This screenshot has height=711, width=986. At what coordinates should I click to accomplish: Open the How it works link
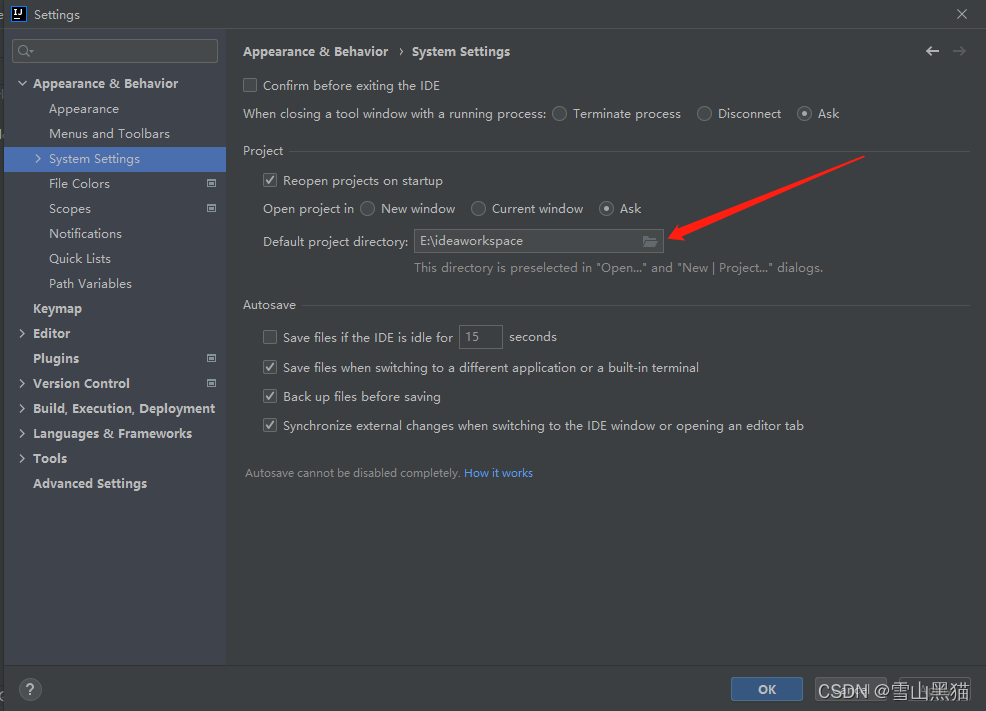498,473
